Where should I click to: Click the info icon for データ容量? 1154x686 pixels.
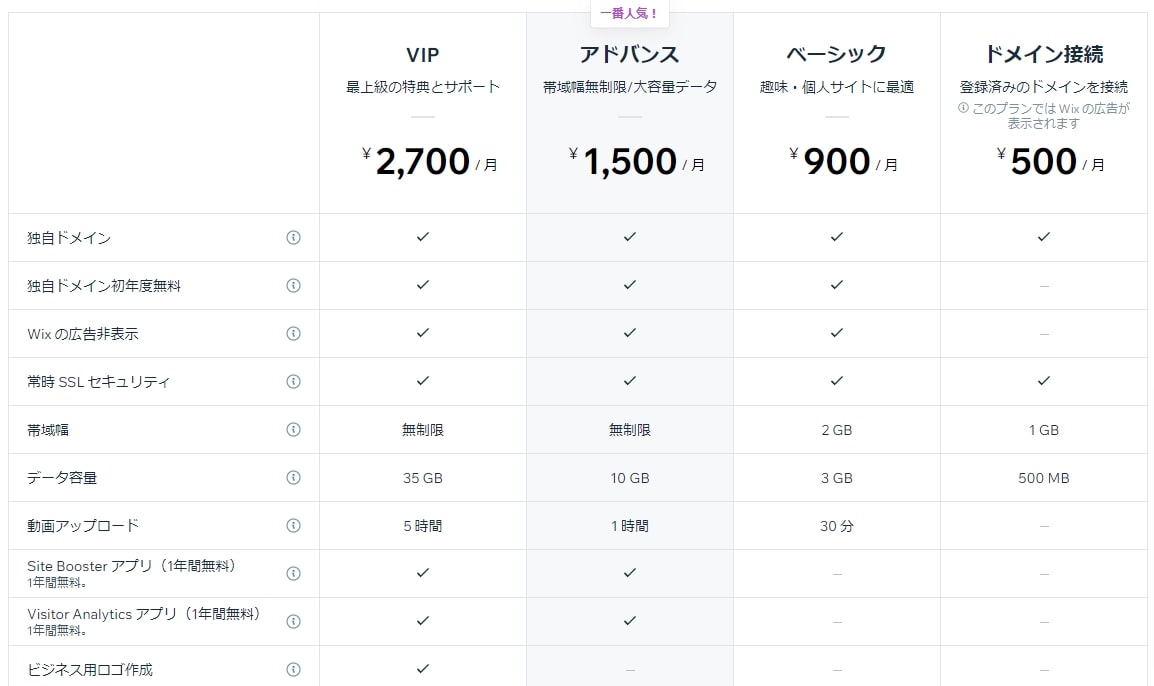[293, 477]
